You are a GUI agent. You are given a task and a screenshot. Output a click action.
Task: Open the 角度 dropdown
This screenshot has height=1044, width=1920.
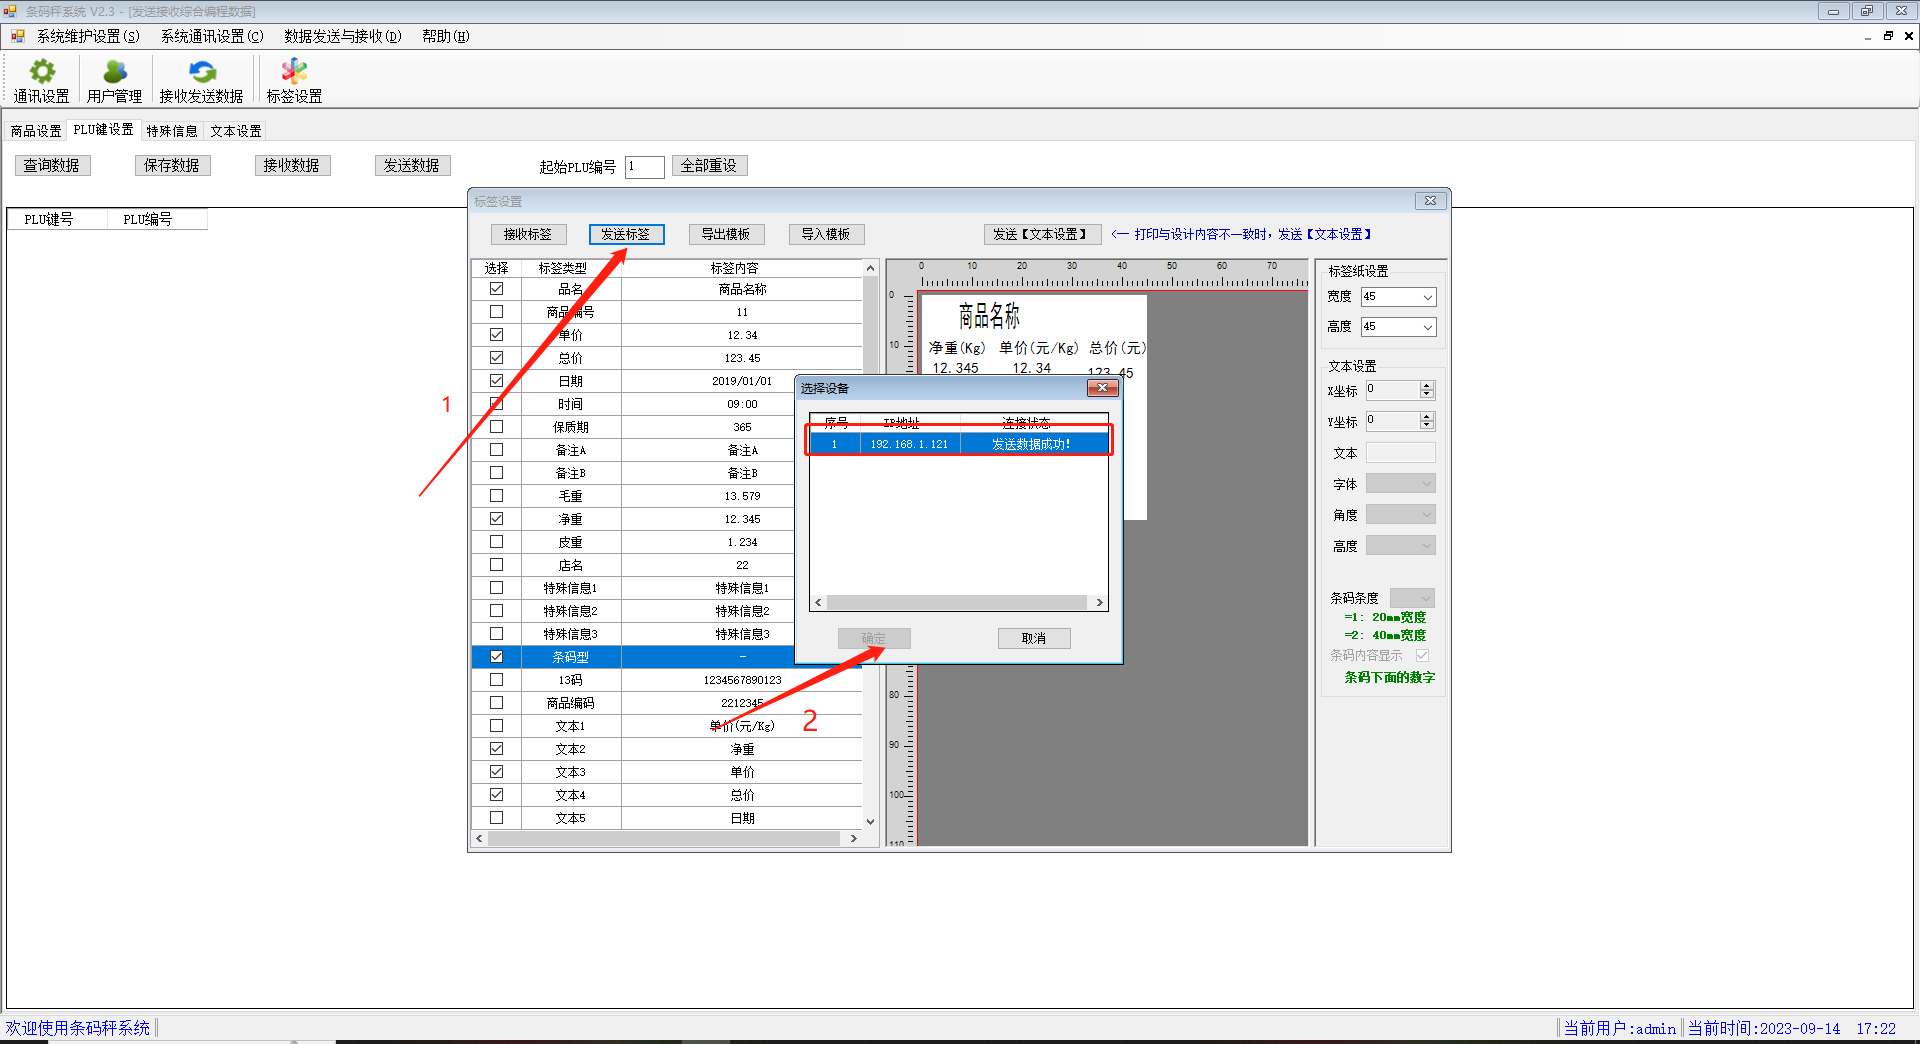(x=1400, y=515)
